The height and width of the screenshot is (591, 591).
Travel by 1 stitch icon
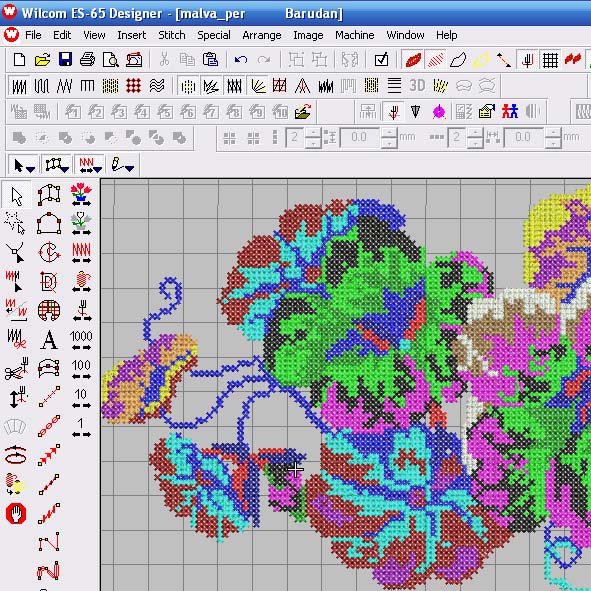pos(81,427)
